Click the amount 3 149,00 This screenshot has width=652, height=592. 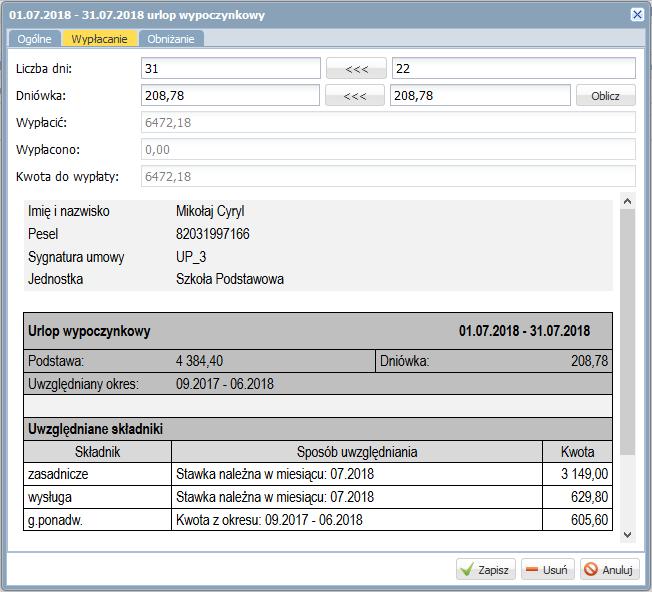pyautogui.click(x=584, y=474)
